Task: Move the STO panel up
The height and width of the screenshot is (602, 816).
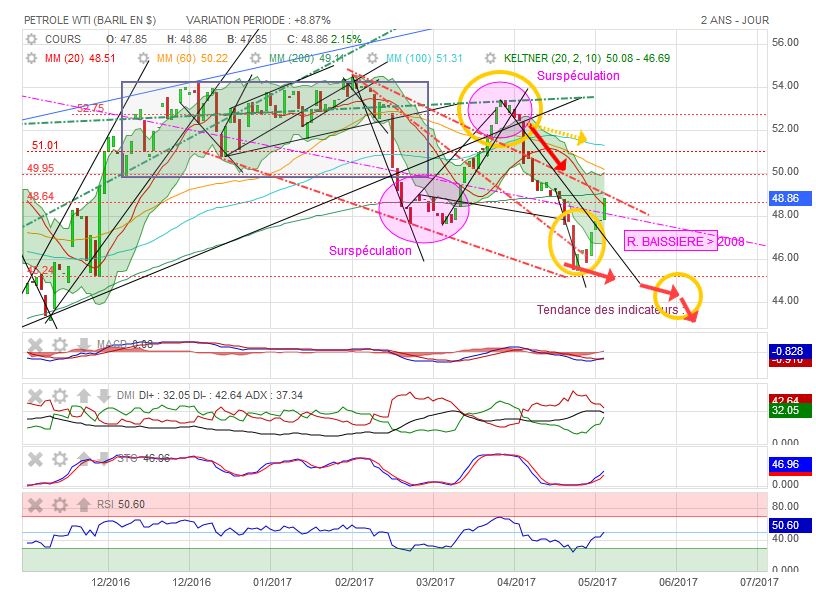Action: pyautogui.click(x=83, y=459)
